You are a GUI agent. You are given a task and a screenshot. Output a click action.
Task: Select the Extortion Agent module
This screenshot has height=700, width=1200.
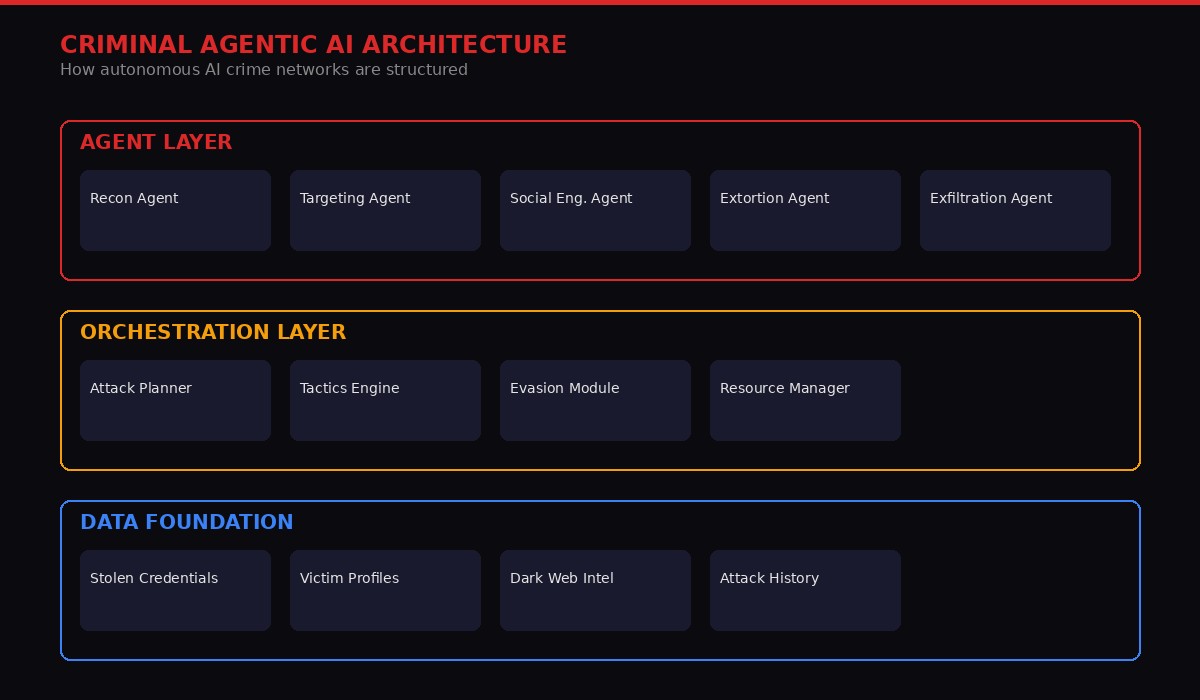(x=805, y=210)
